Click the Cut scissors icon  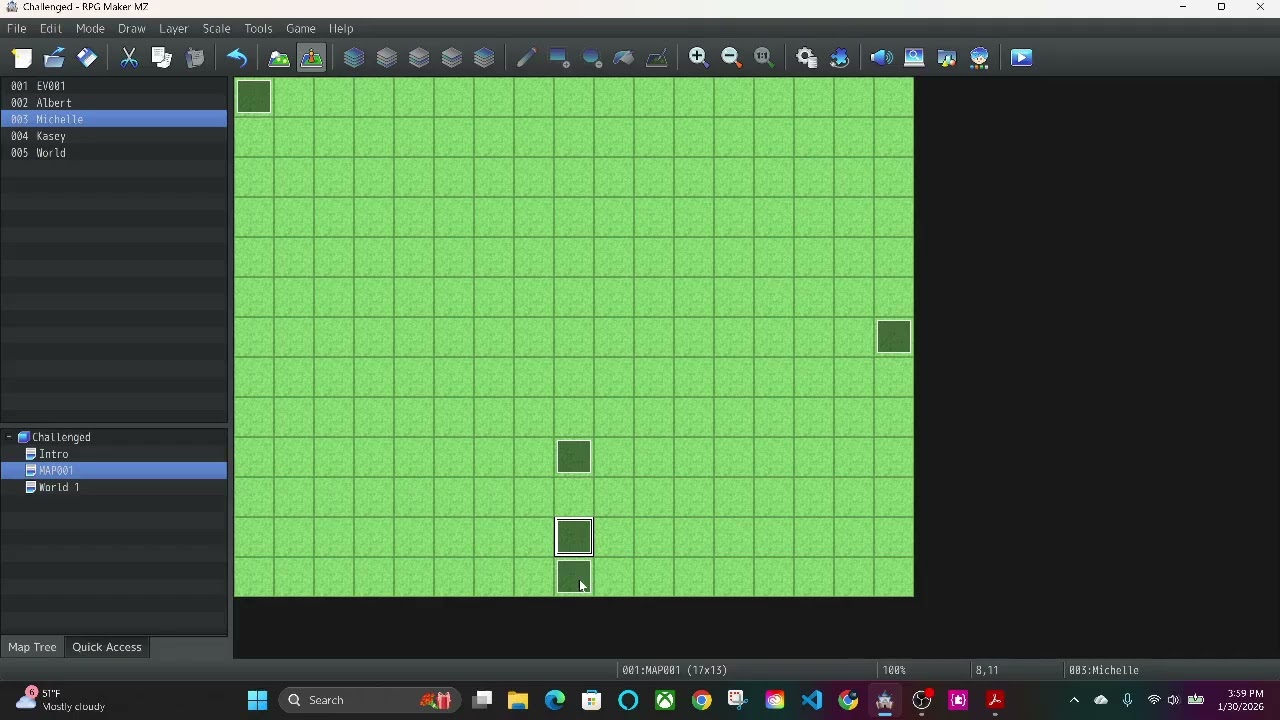[129, 58]
